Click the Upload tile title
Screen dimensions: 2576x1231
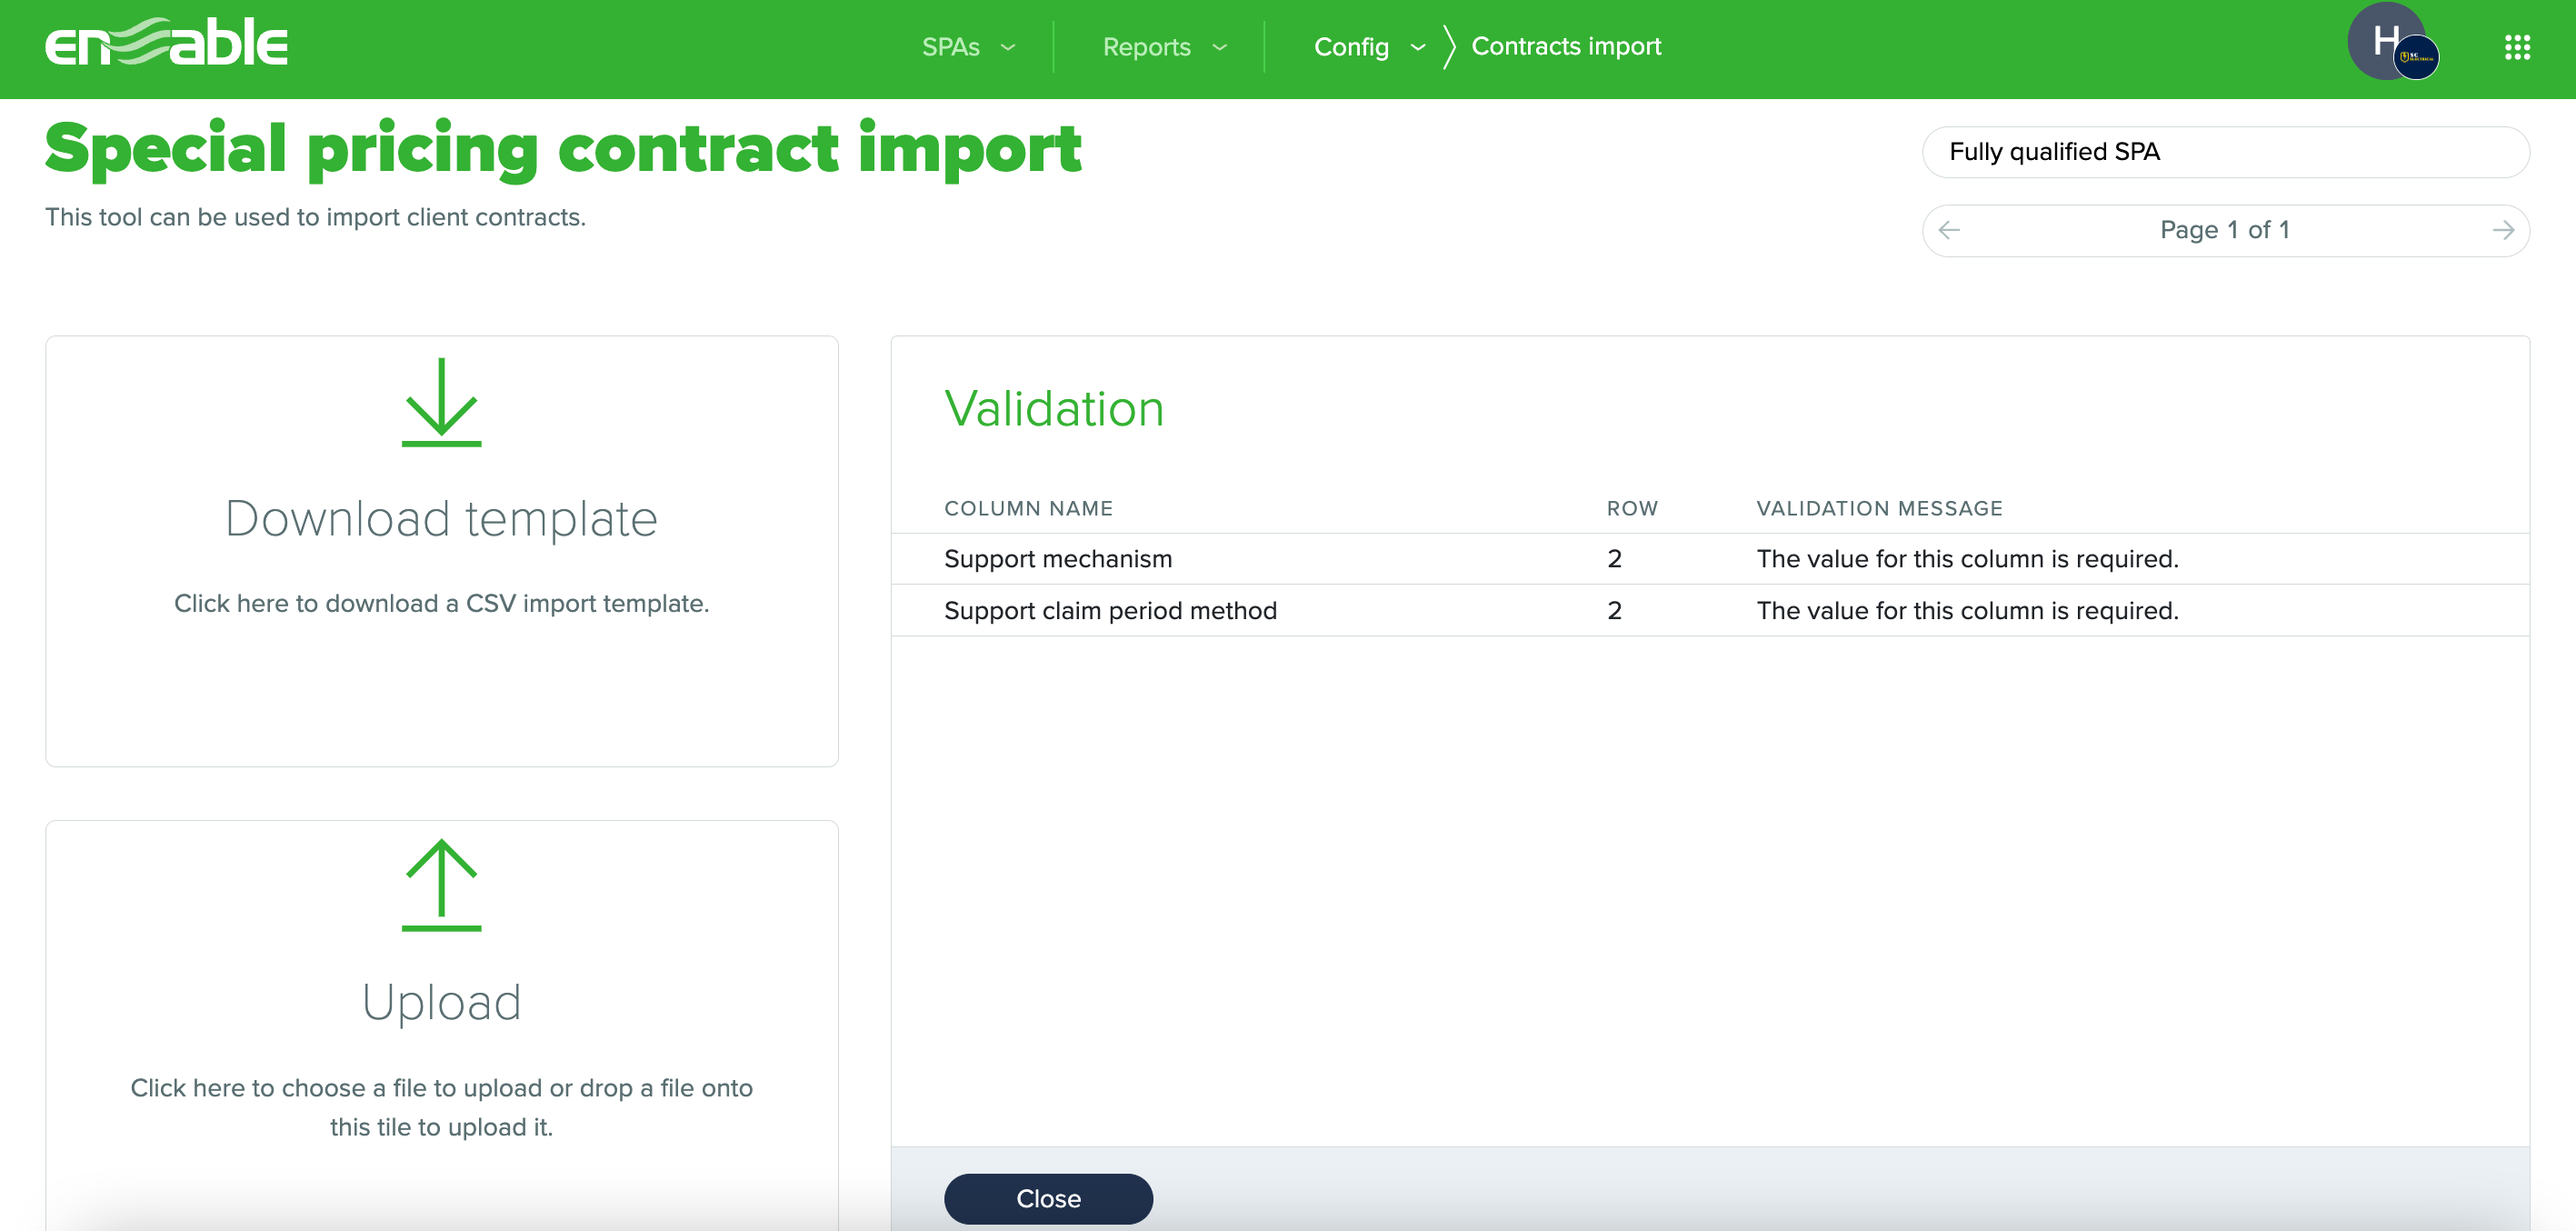[441, 1003]
